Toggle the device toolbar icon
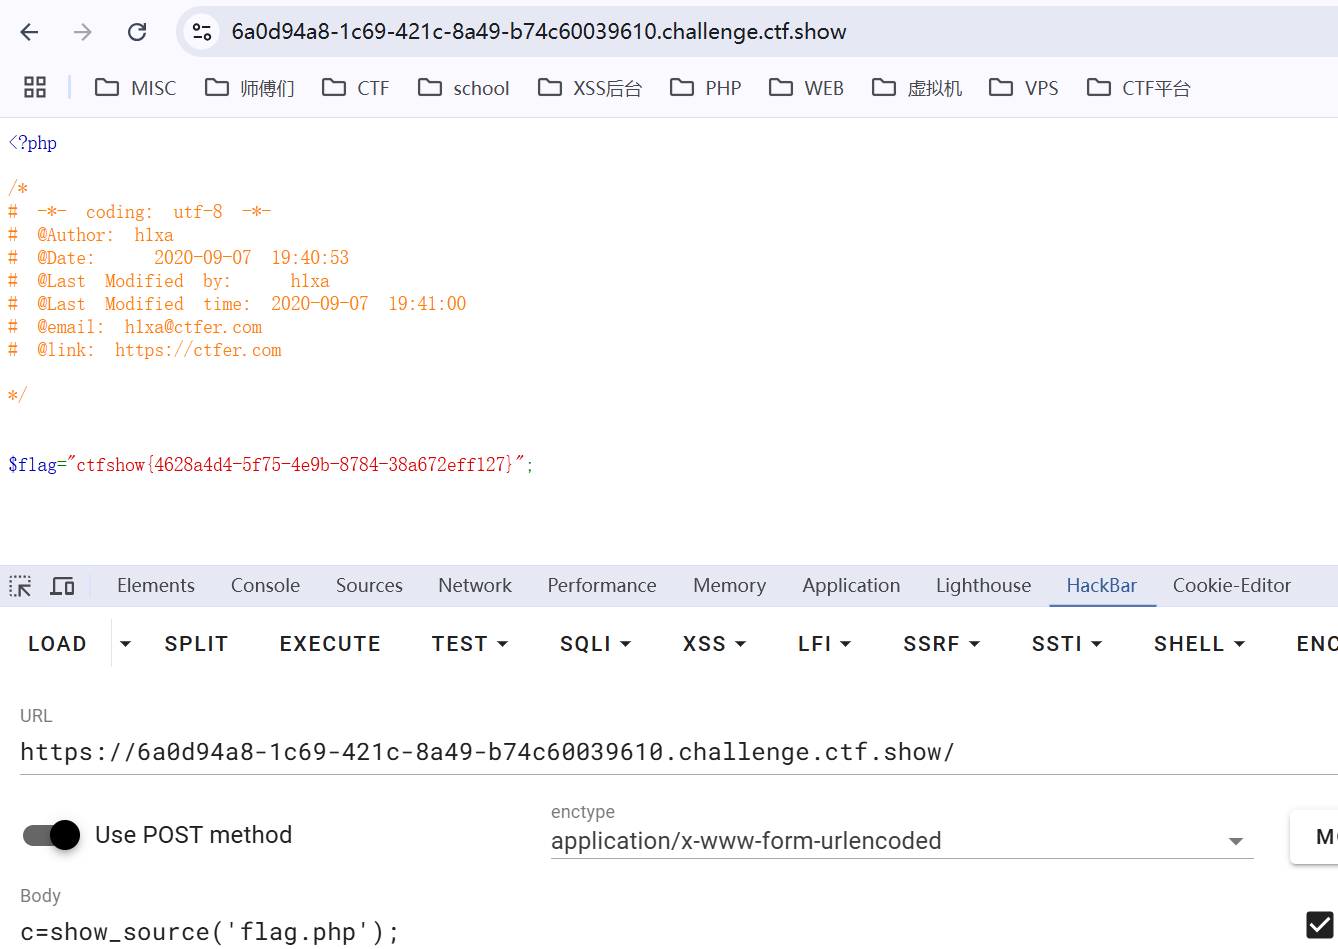 (x=63, y=586)
